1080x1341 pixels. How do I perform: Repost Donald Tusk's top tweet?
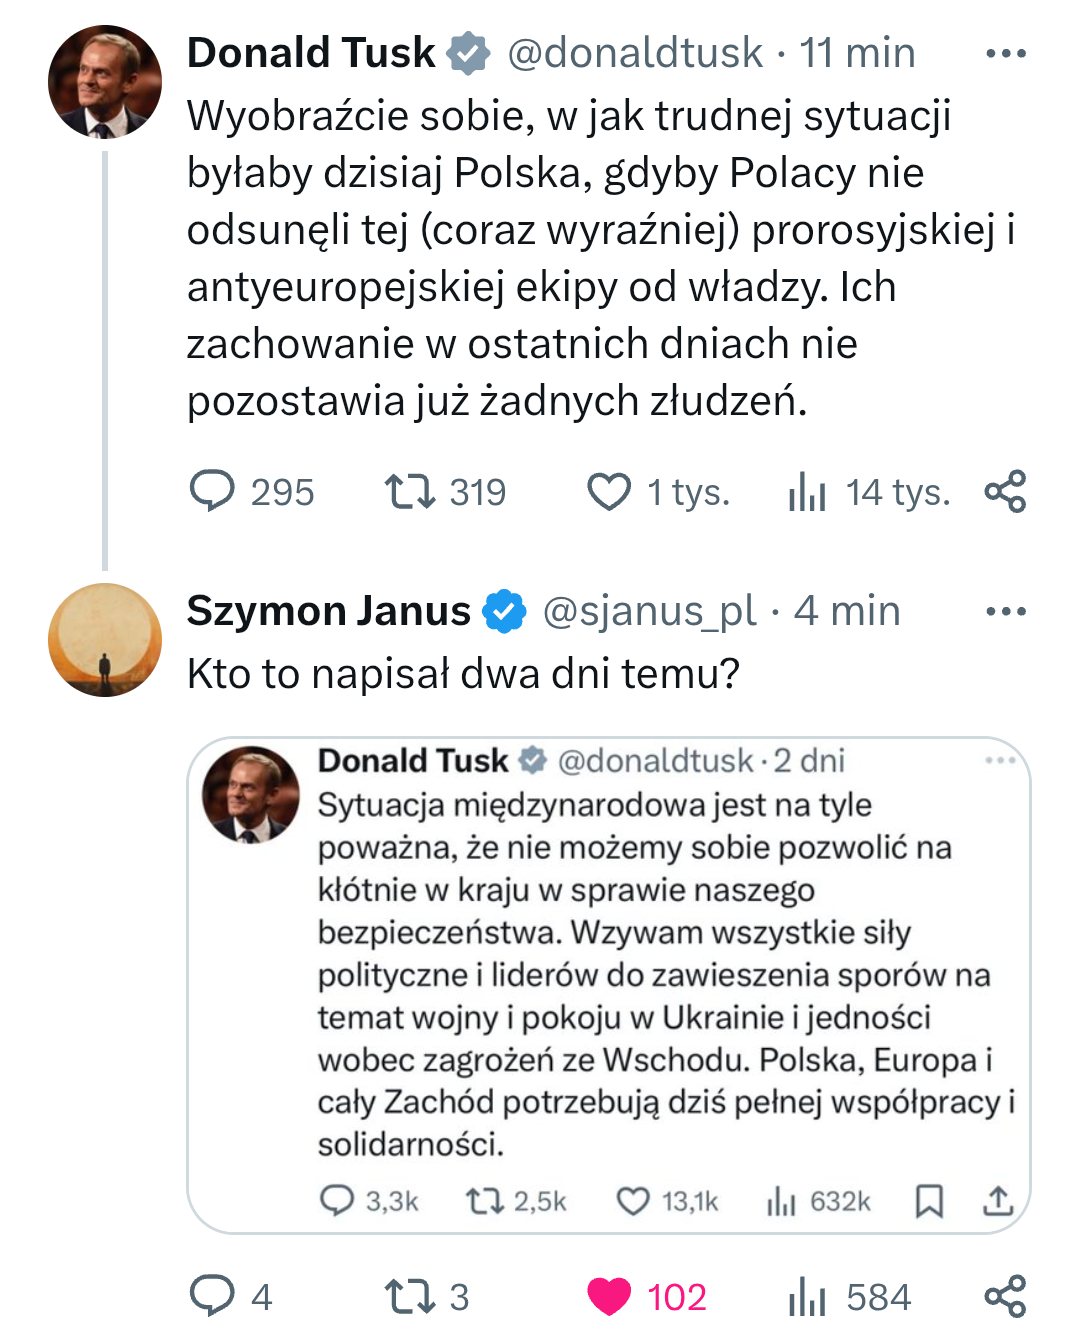click(410, 492)
